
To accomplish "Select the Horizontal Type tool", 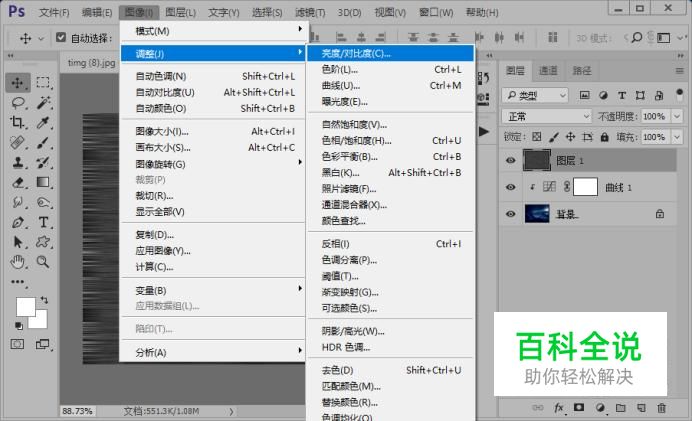I will [x=43, y=222].
